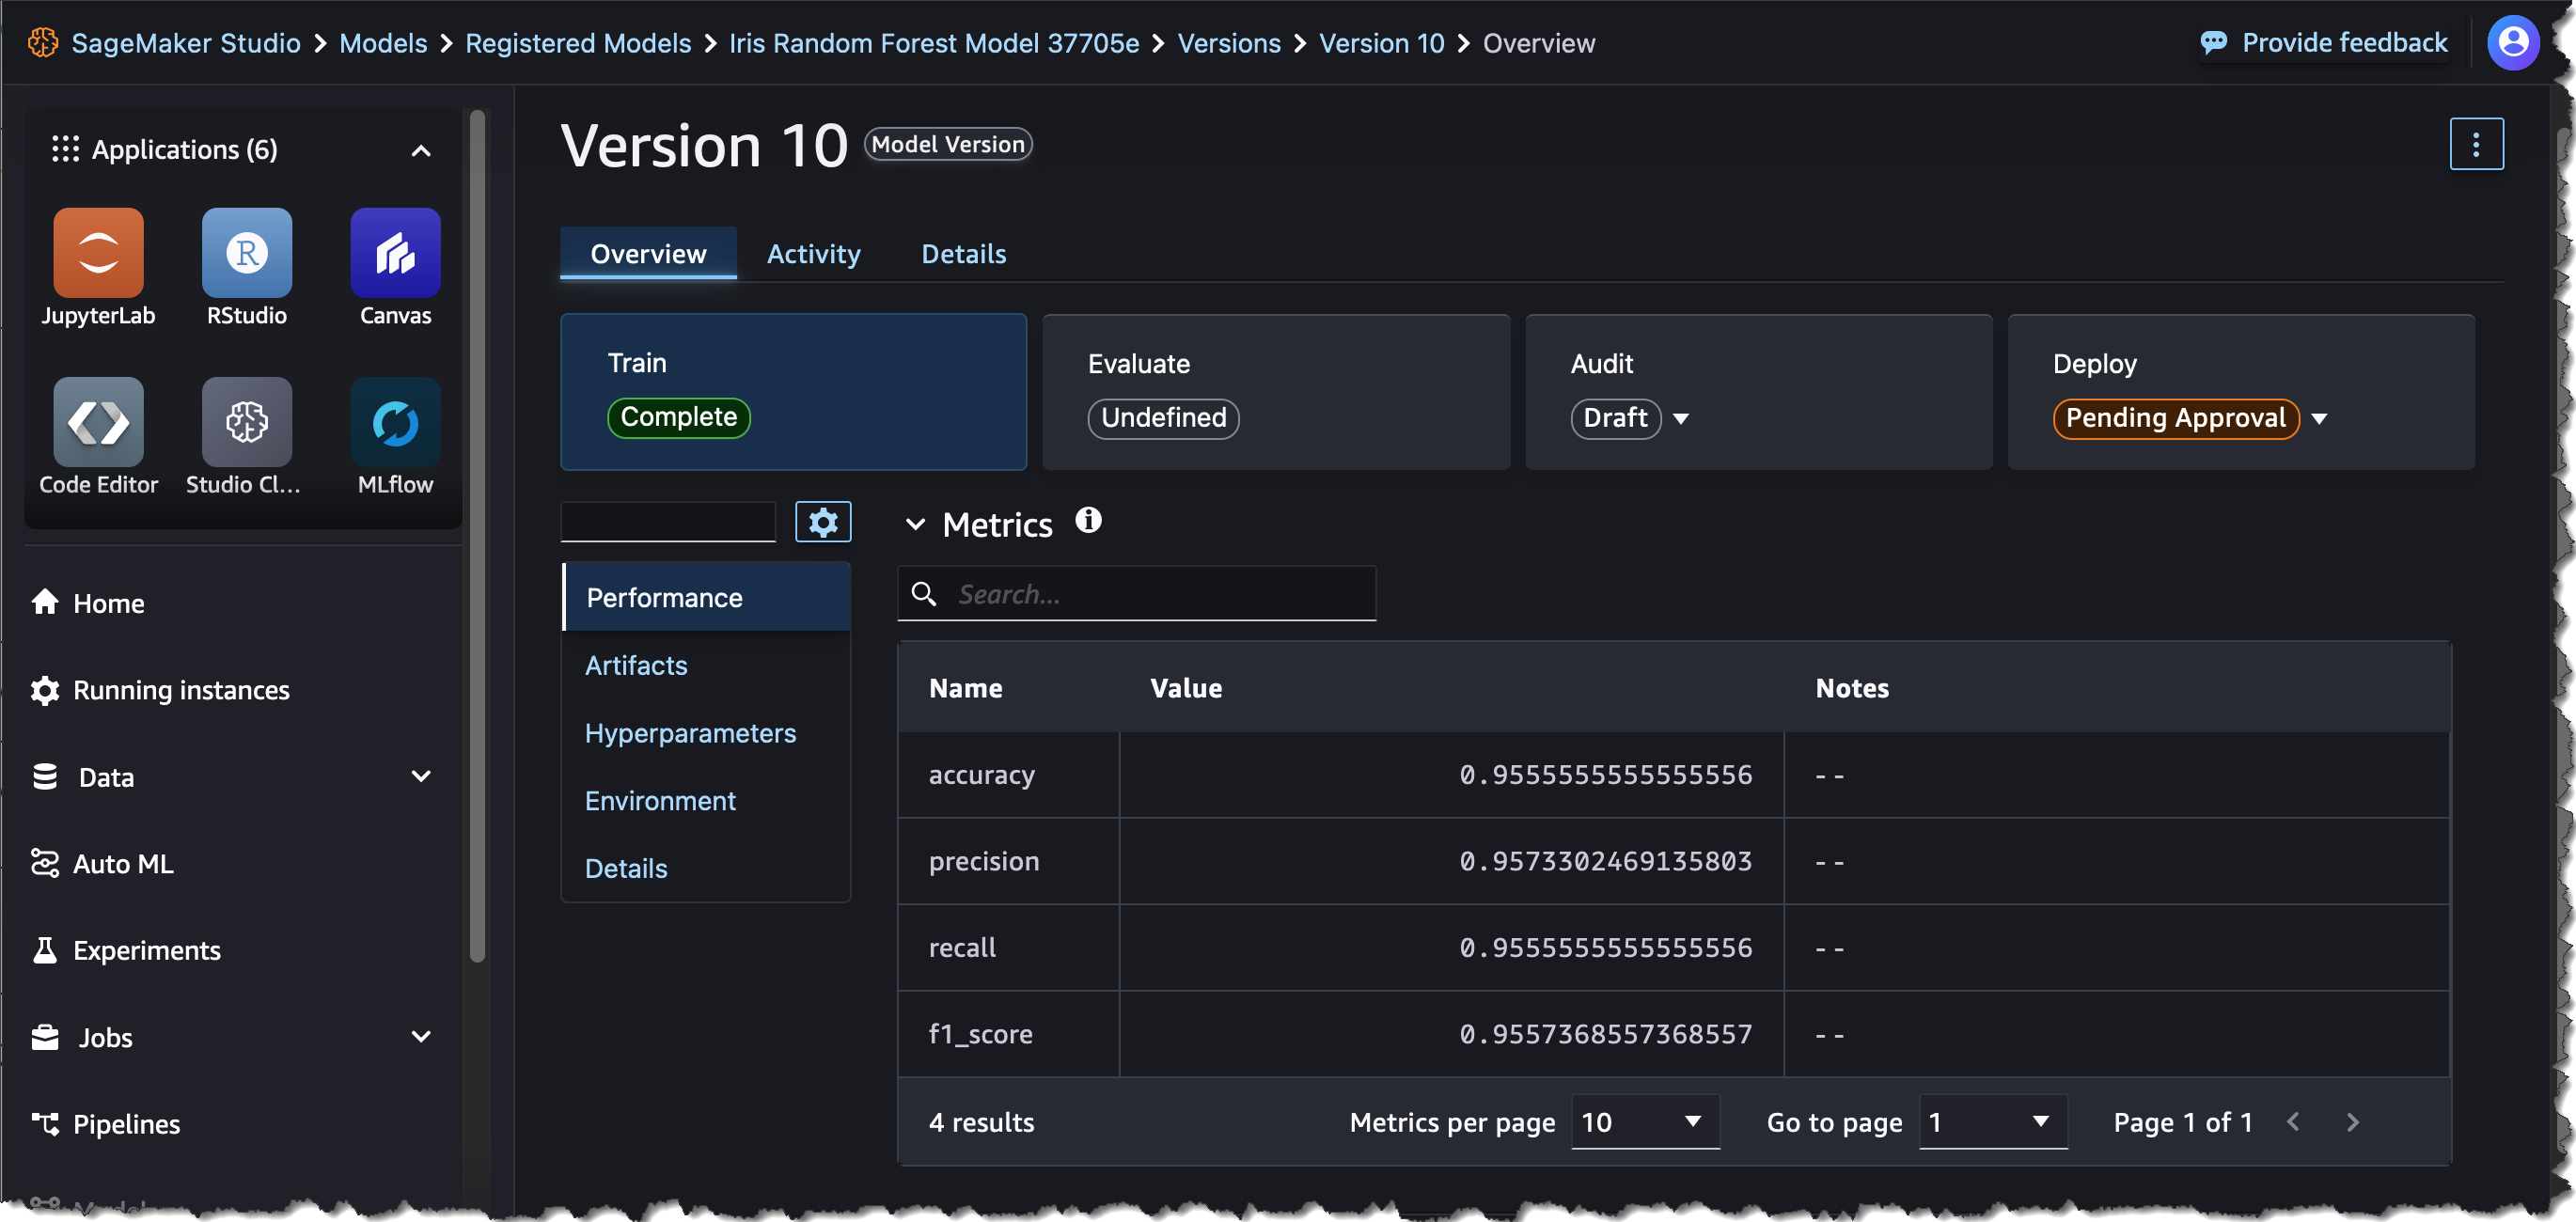Collapse the Applications panel chevron
Viewport: 2576px width, 1222px height.
421,151
